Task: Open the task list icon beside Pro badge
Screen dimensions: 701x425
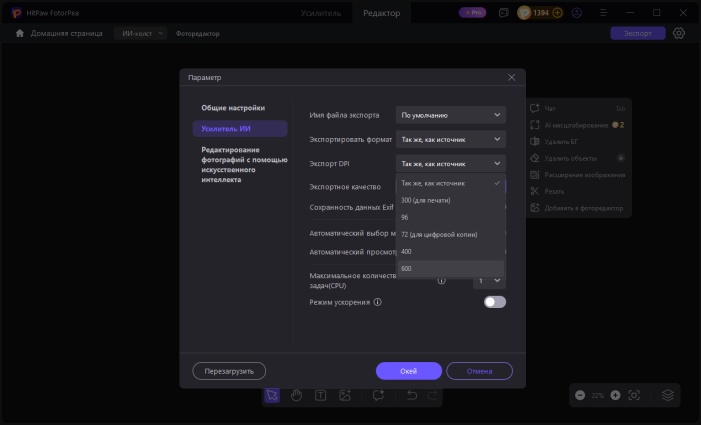Action: [503, 13]
